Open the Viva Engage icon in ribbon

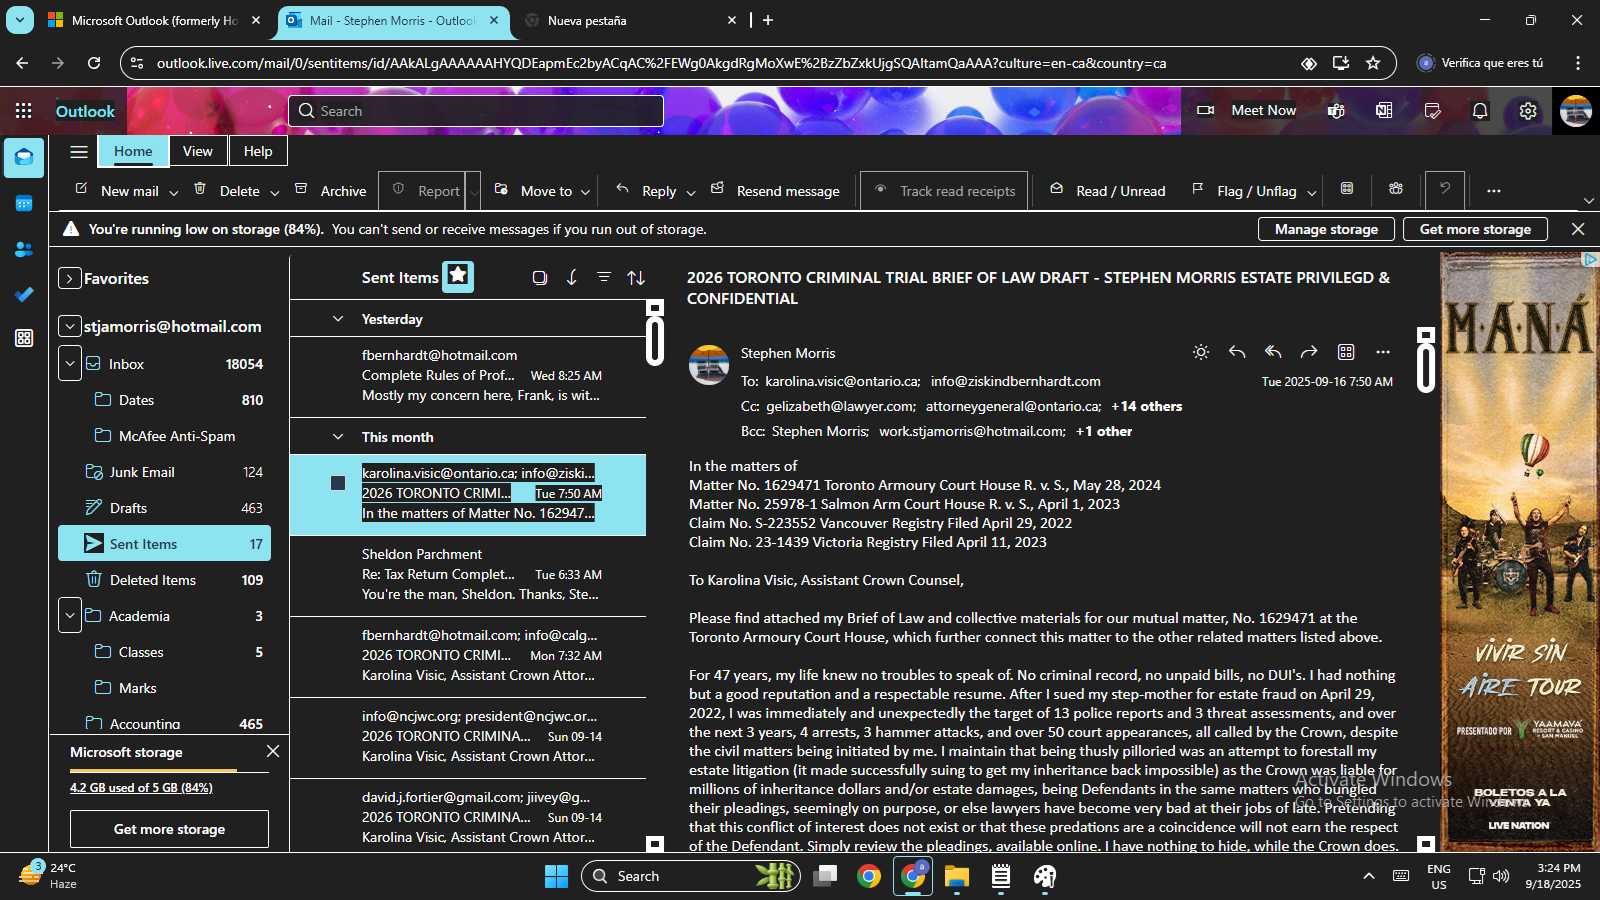point(1396,189)
